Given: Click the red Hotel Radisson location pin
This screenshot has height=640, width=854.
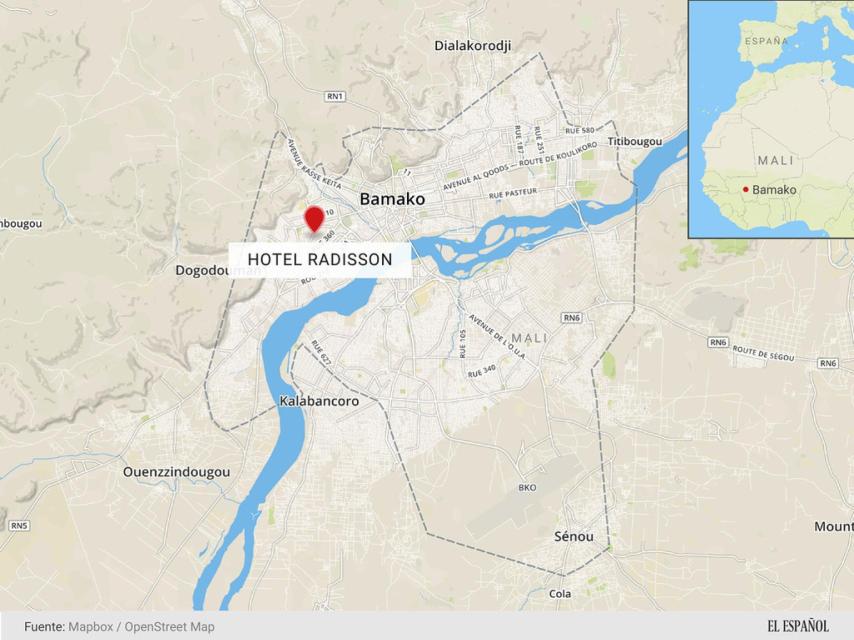Looking at the screenshot, I should pos(314,219).
